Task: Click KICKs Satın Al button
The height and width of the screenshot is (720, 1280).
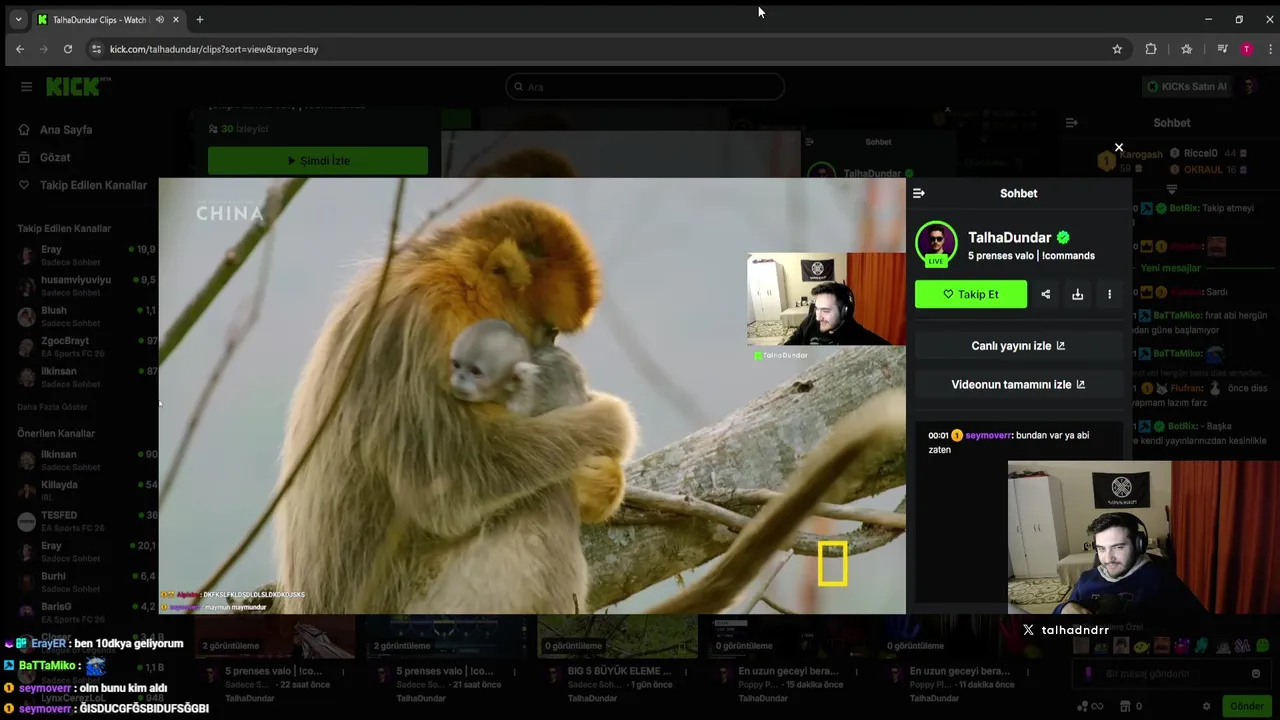Action: pyautogui.click(x=1186, y=87)
